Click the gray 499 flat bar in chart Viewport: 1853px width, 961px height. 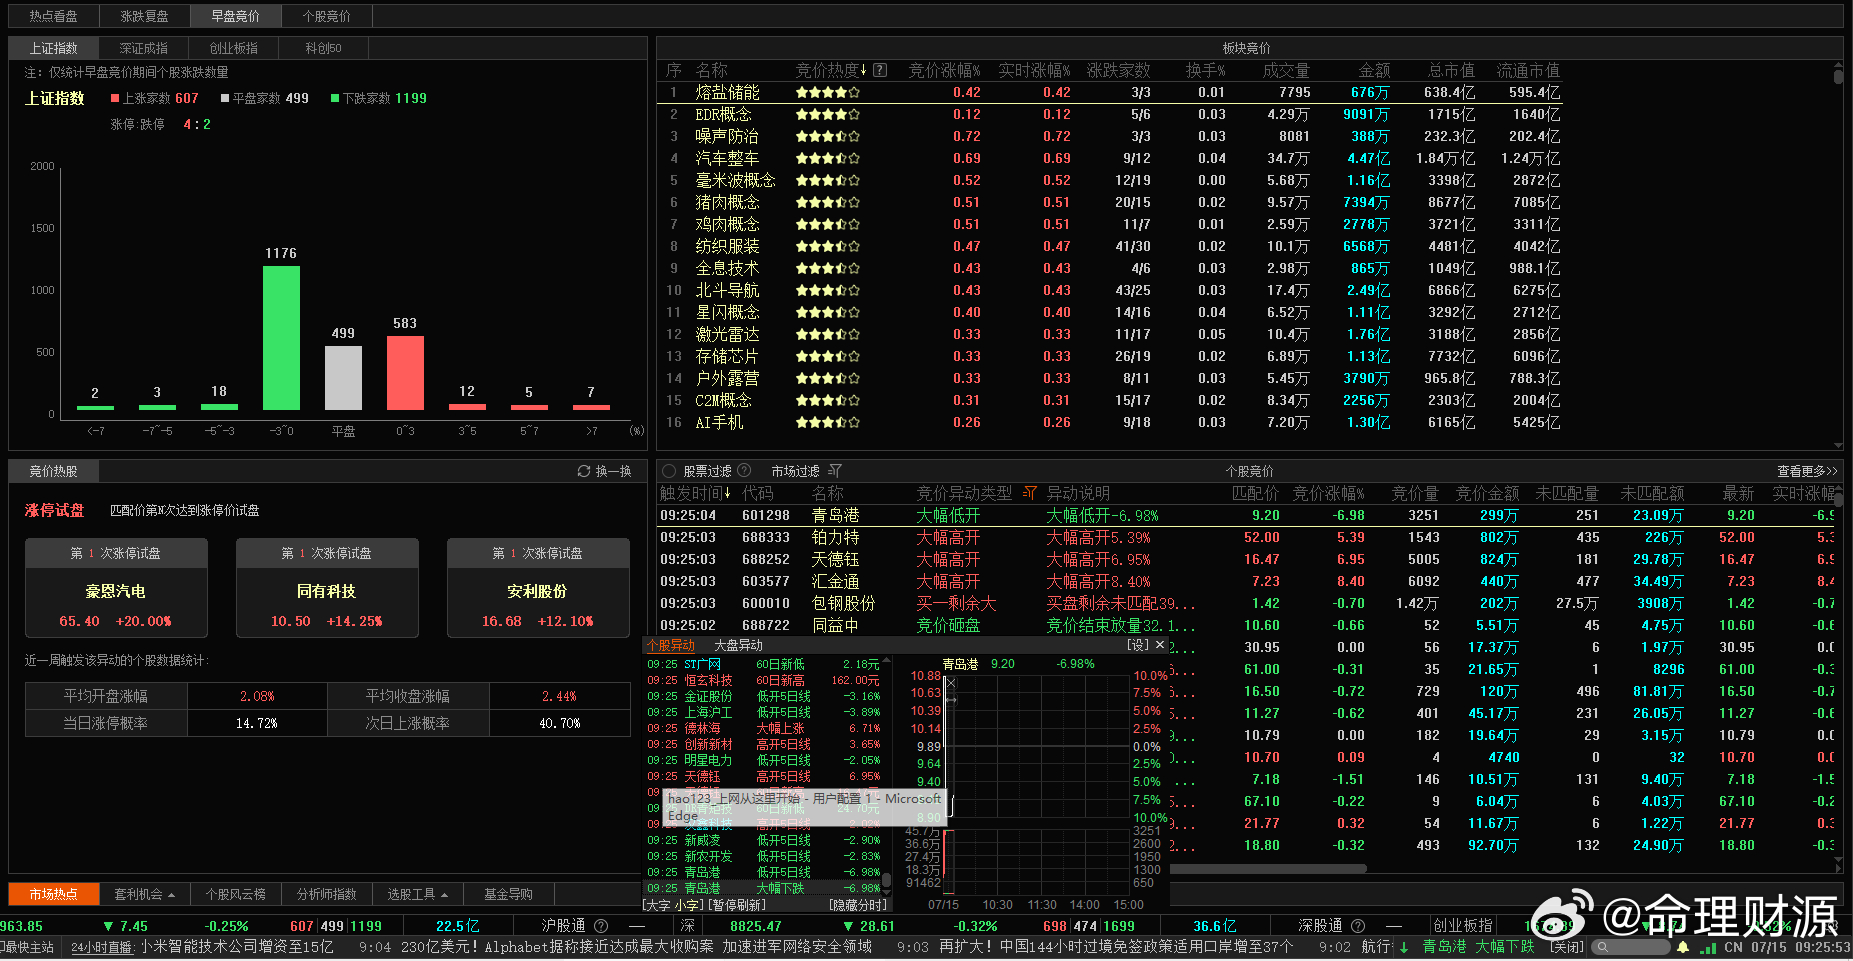pos(343,378)
